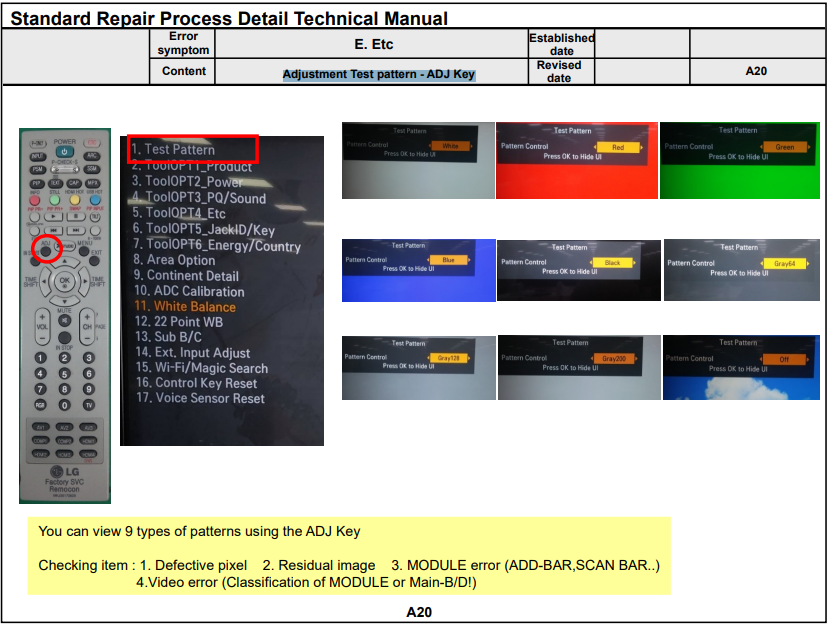This screenshot has width=832, height=630.
Task: Click the 'Off' pattern control selector
Action: pyautogui.click(x=784, y=359)
